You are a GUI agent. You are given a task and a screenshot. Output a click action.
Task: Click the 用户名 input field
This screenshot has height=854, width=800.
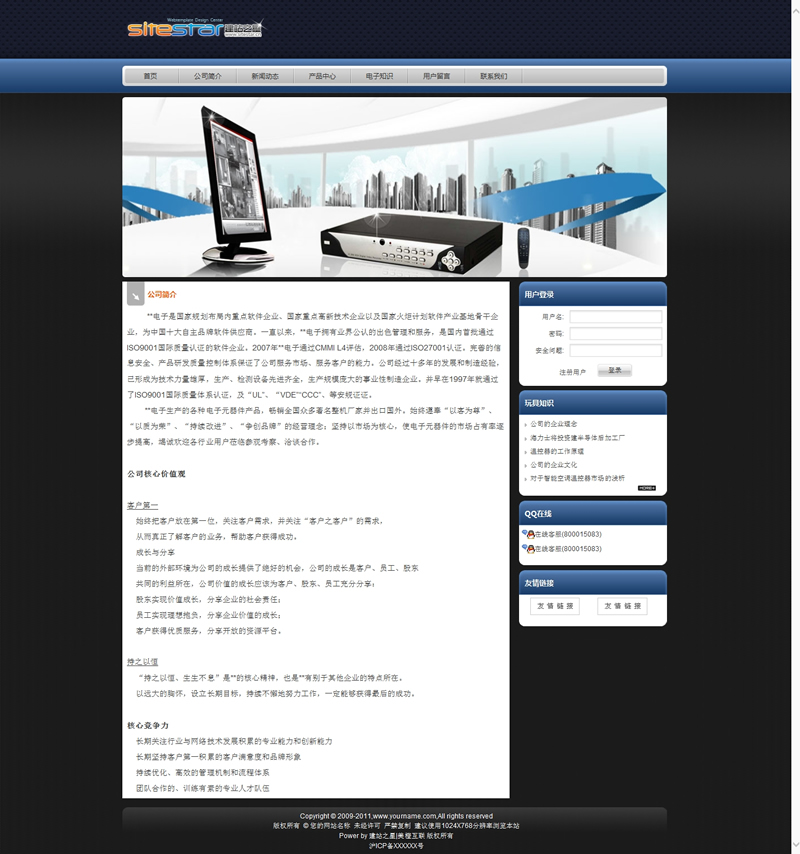615,317
